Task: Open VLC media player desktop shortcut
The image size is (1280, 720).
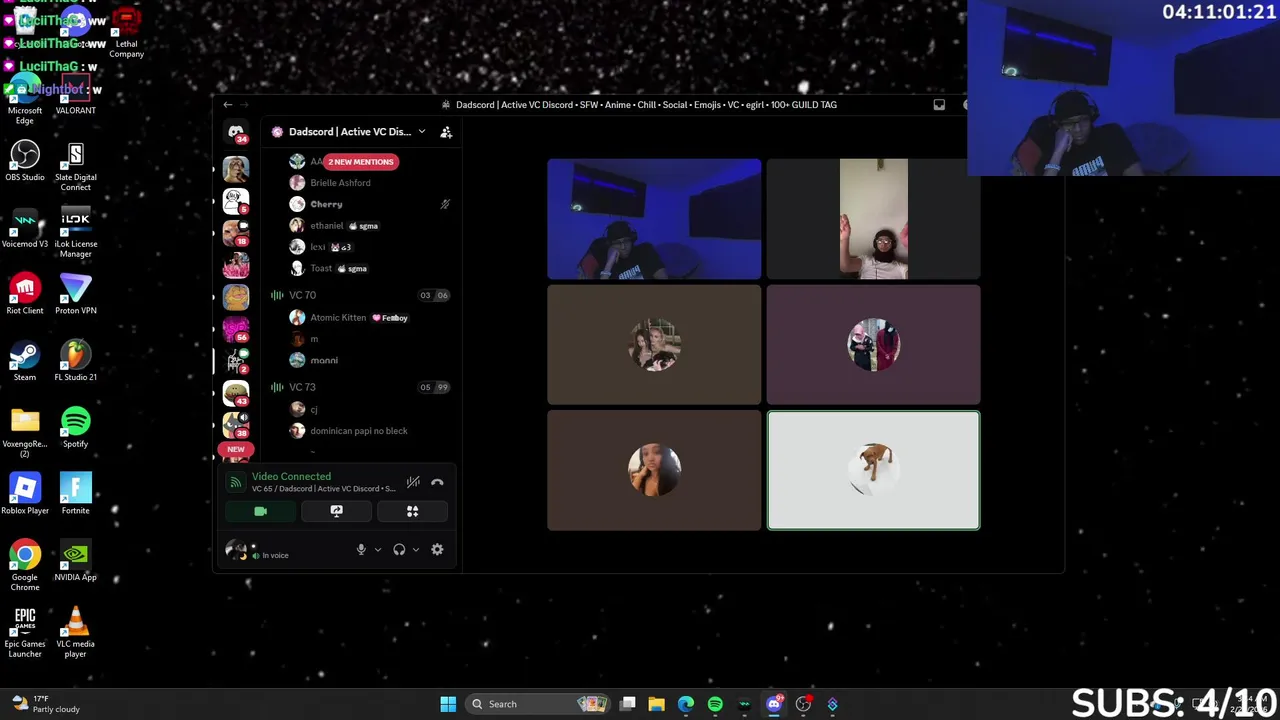Action: [75, 632]
